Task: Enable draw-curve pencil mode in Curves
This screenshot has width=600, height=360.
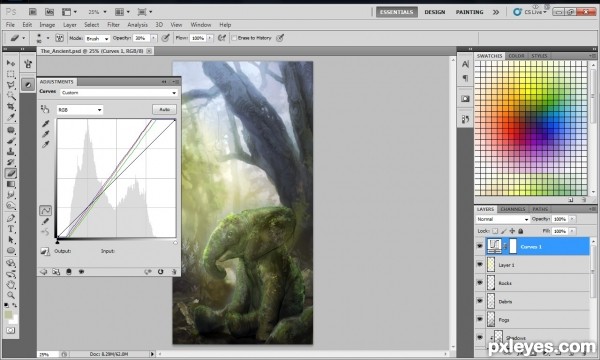Action: click(45, 221)
